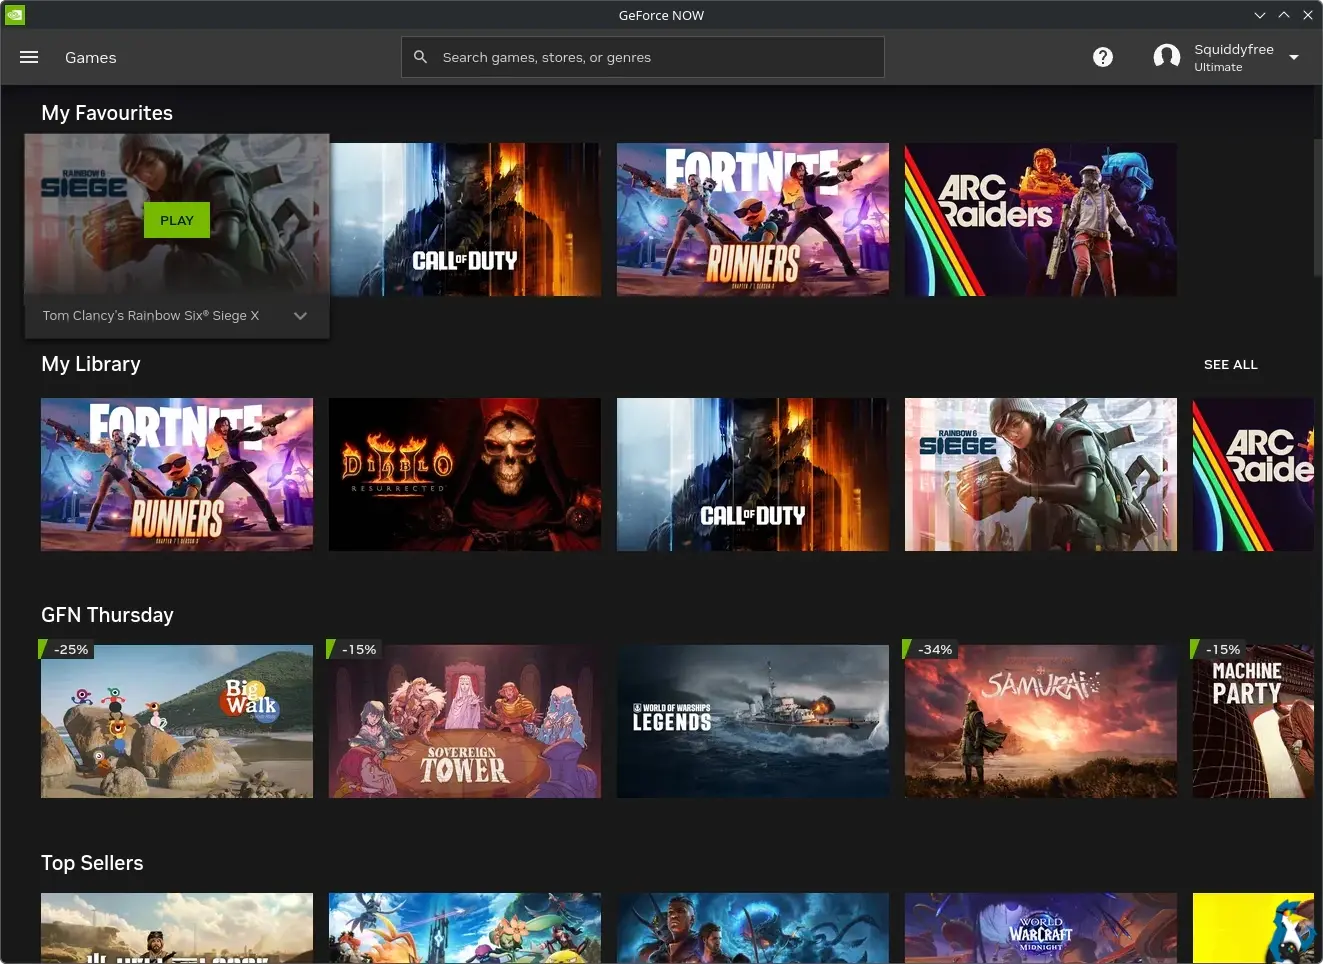The image size is (1323, 964).
Task: Open Call of Duty in My Library
Action: [753, 475]
